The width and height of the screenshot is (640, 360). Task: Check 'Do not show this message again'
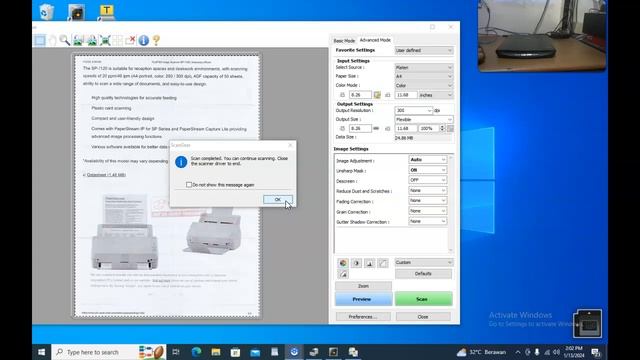189,185
